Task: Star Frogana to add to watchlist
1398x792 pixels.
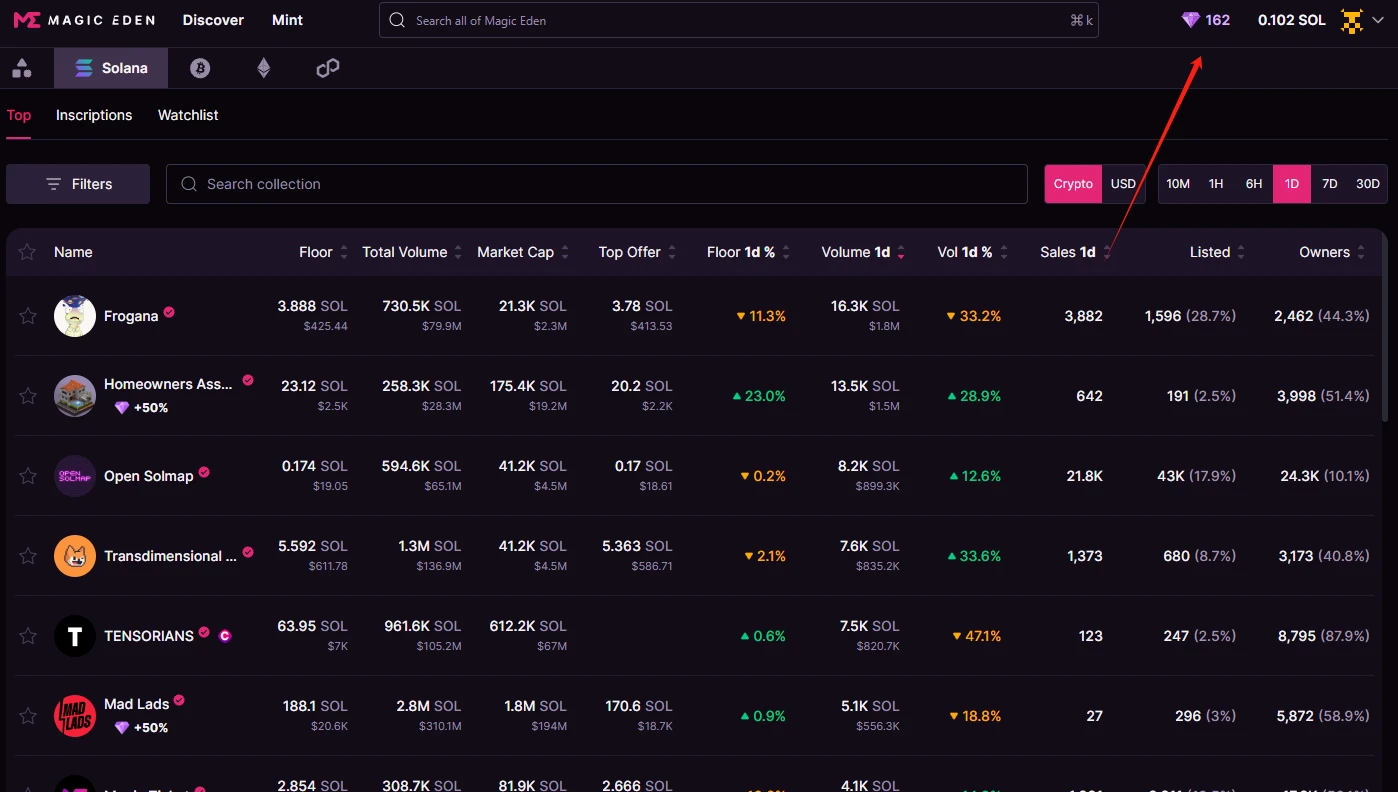Action: point(28,316)
